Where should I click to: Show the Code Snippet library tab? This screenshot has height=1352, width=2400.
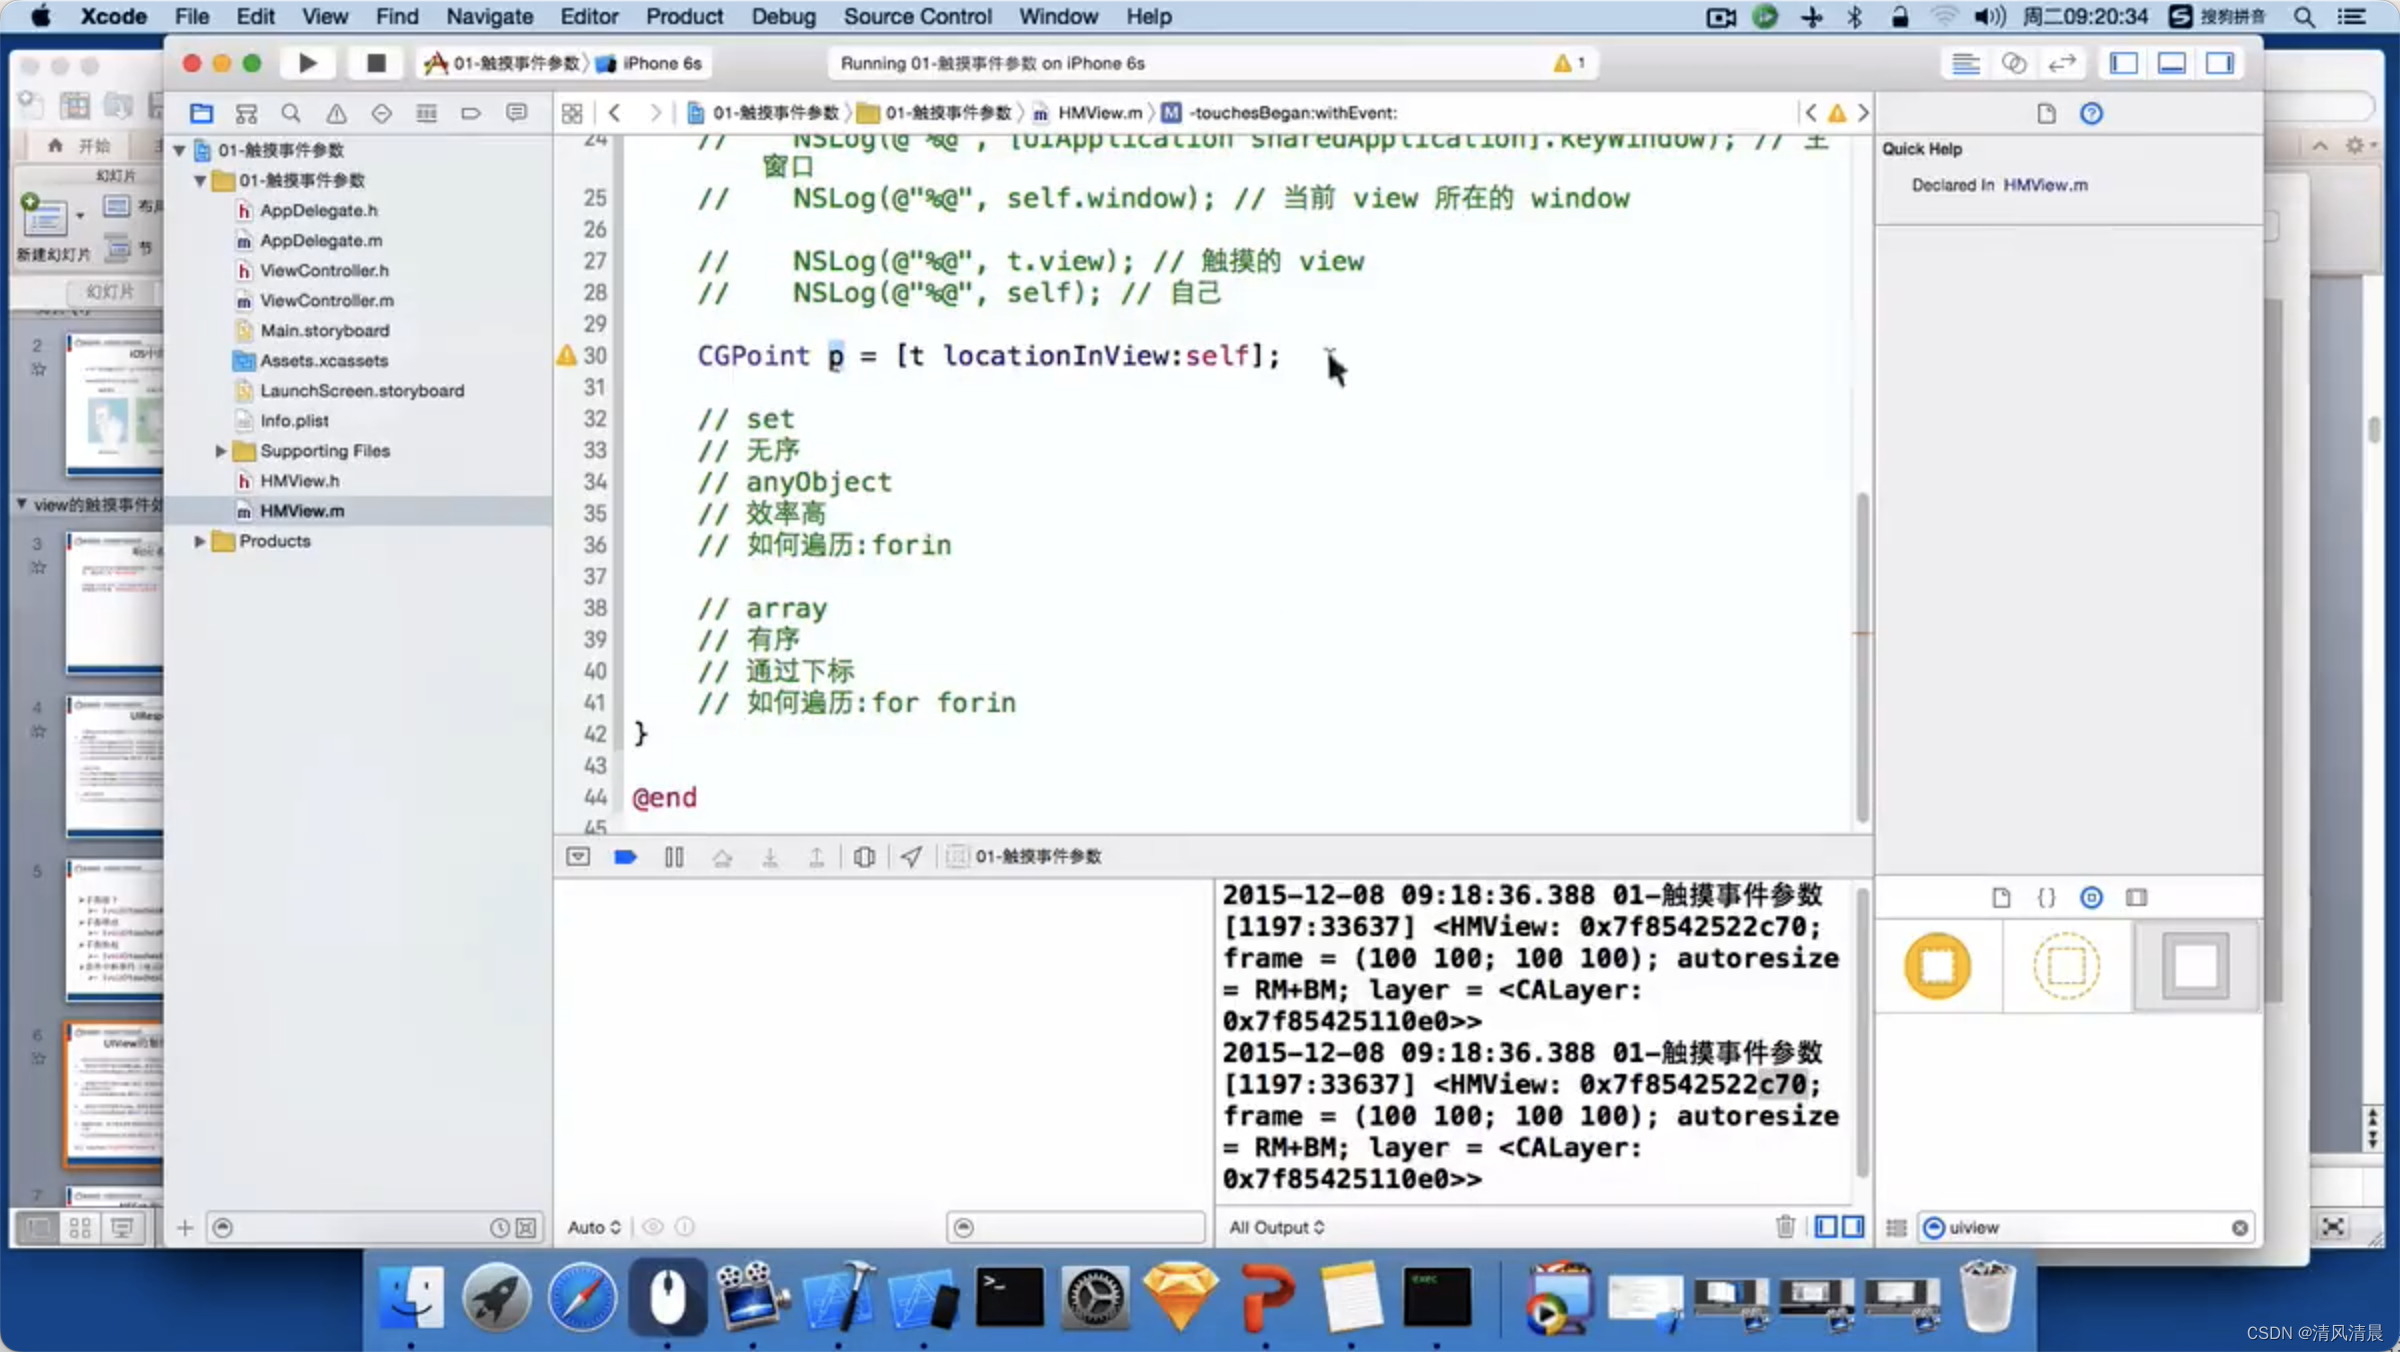pos(2046,897)
